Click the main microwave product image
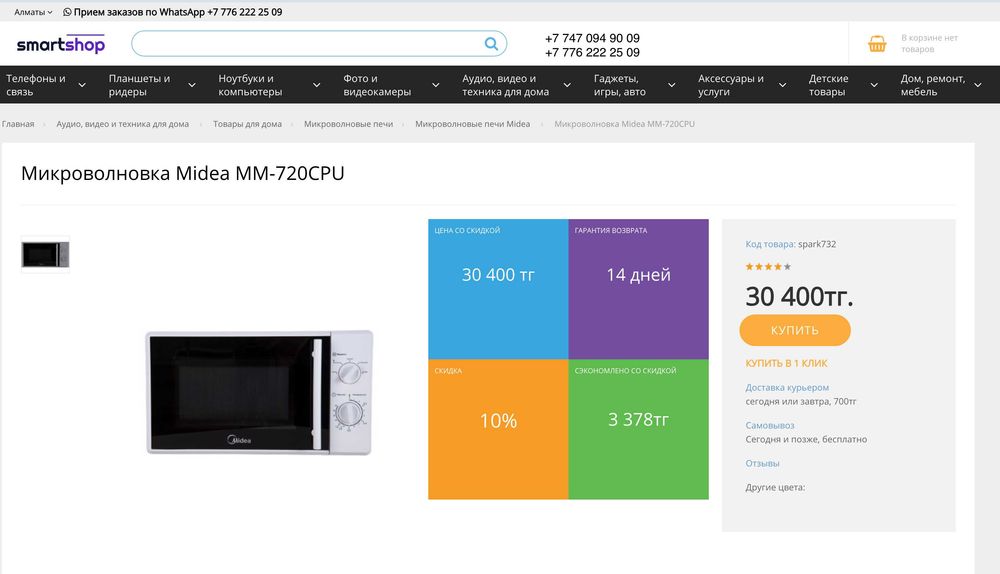 [x=259, y=392]
